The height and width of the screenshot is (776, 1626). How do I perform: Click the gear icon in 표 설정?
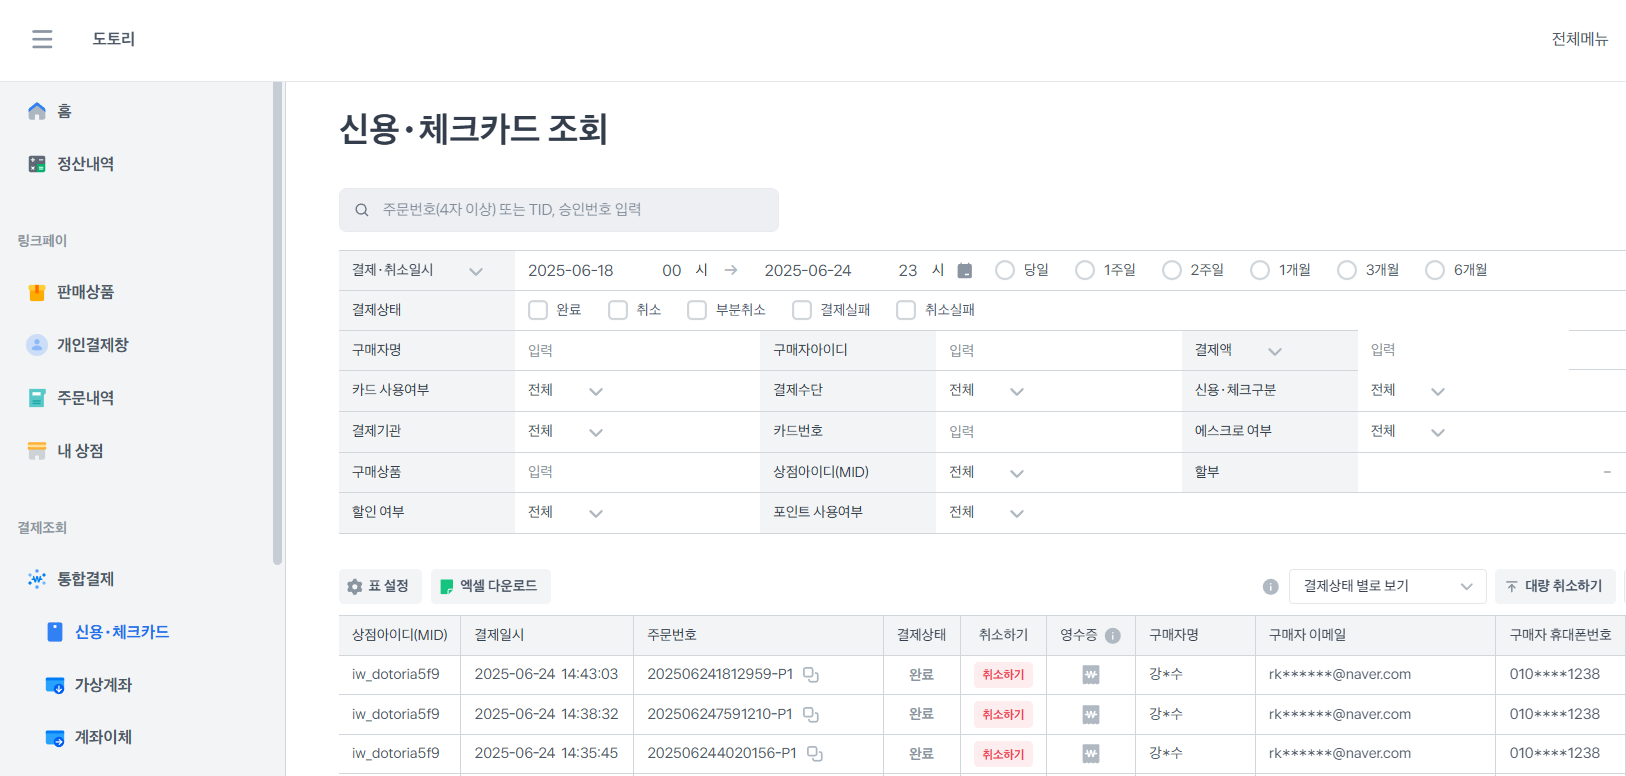tap(355, 587)
